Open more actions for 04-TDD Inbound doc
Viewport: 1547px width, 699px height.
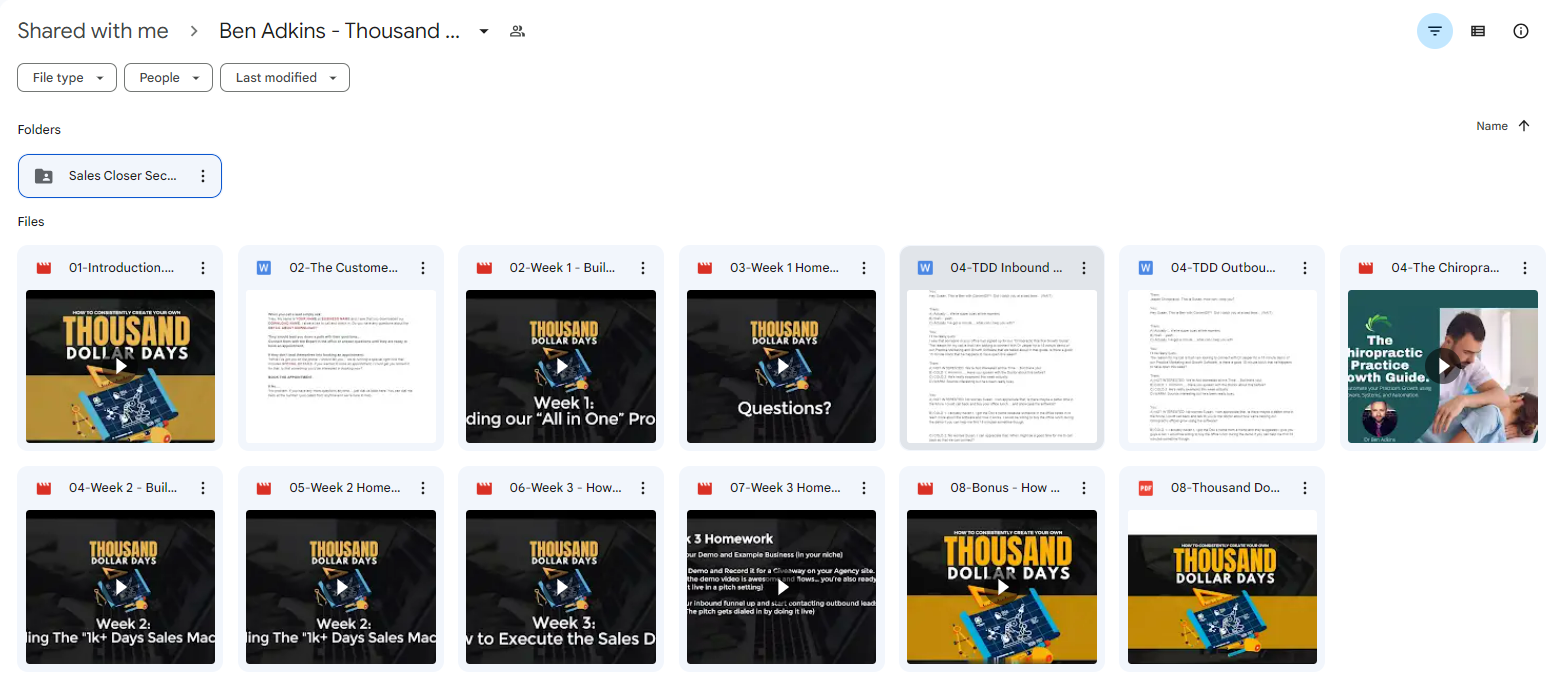point(1084,268)
